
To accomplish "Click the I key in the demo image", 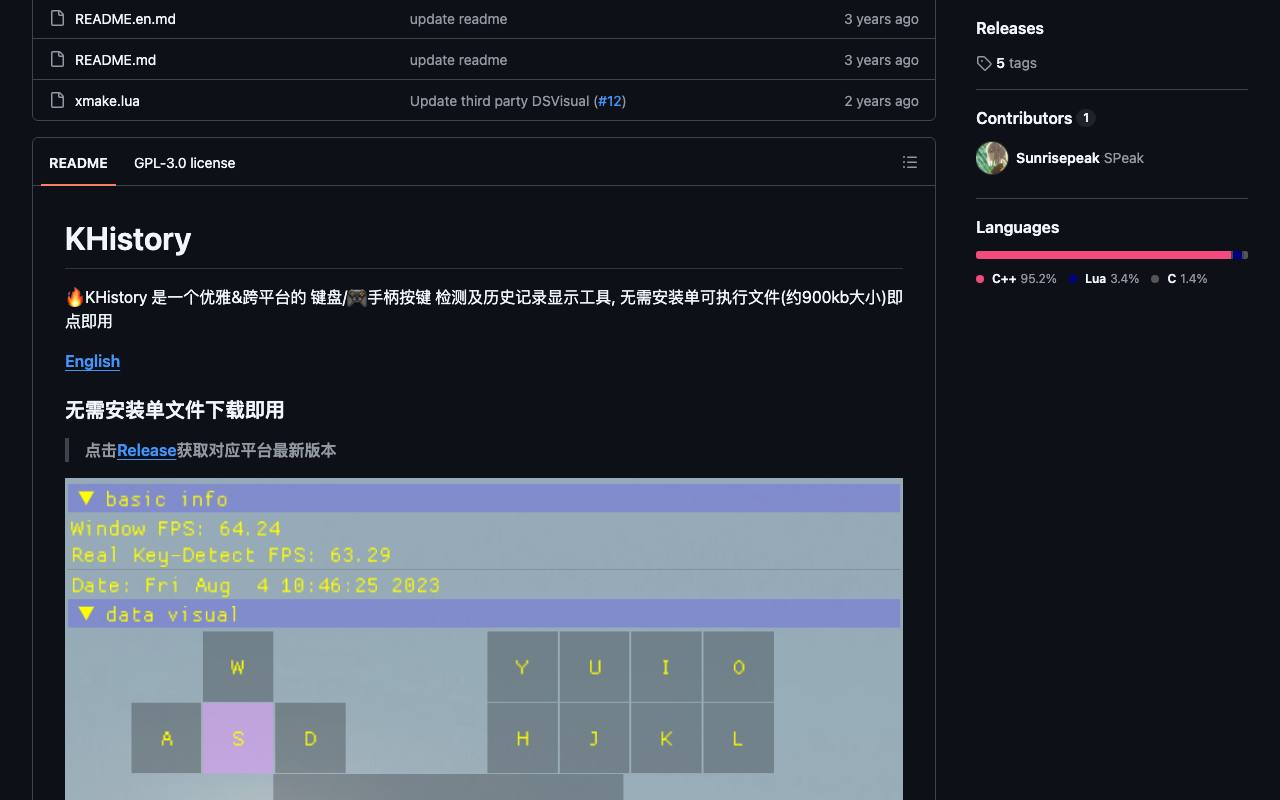I will (666, 667).
